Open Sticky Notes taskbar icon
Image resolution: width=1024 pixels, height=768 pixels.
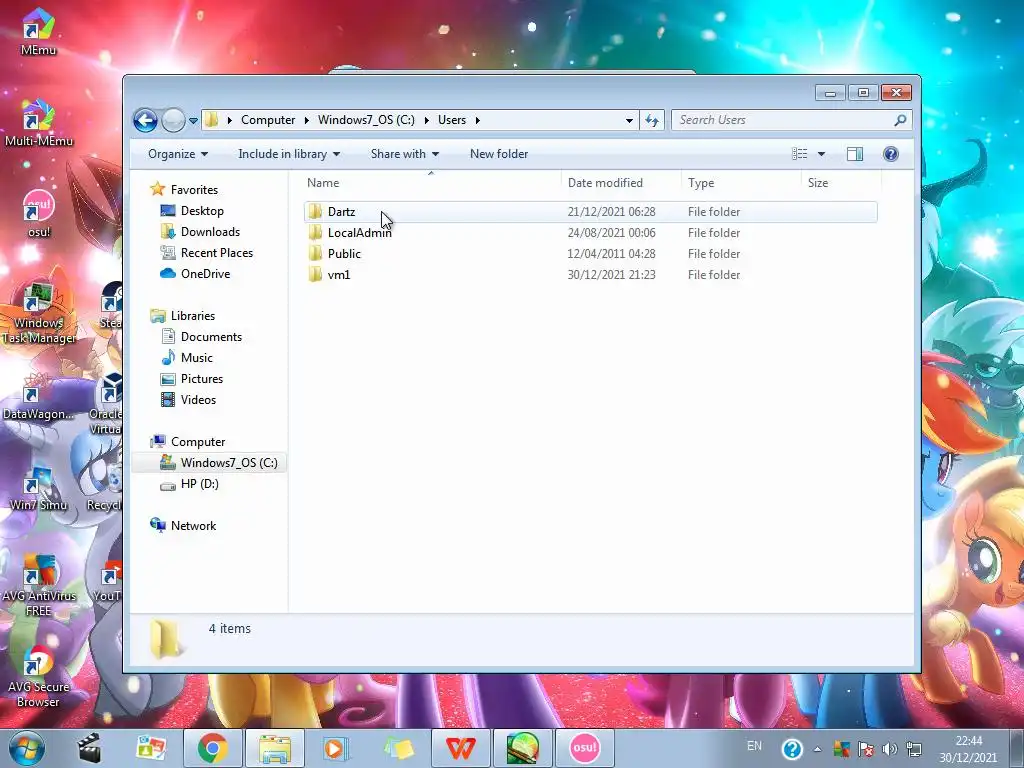pos(399,748)
